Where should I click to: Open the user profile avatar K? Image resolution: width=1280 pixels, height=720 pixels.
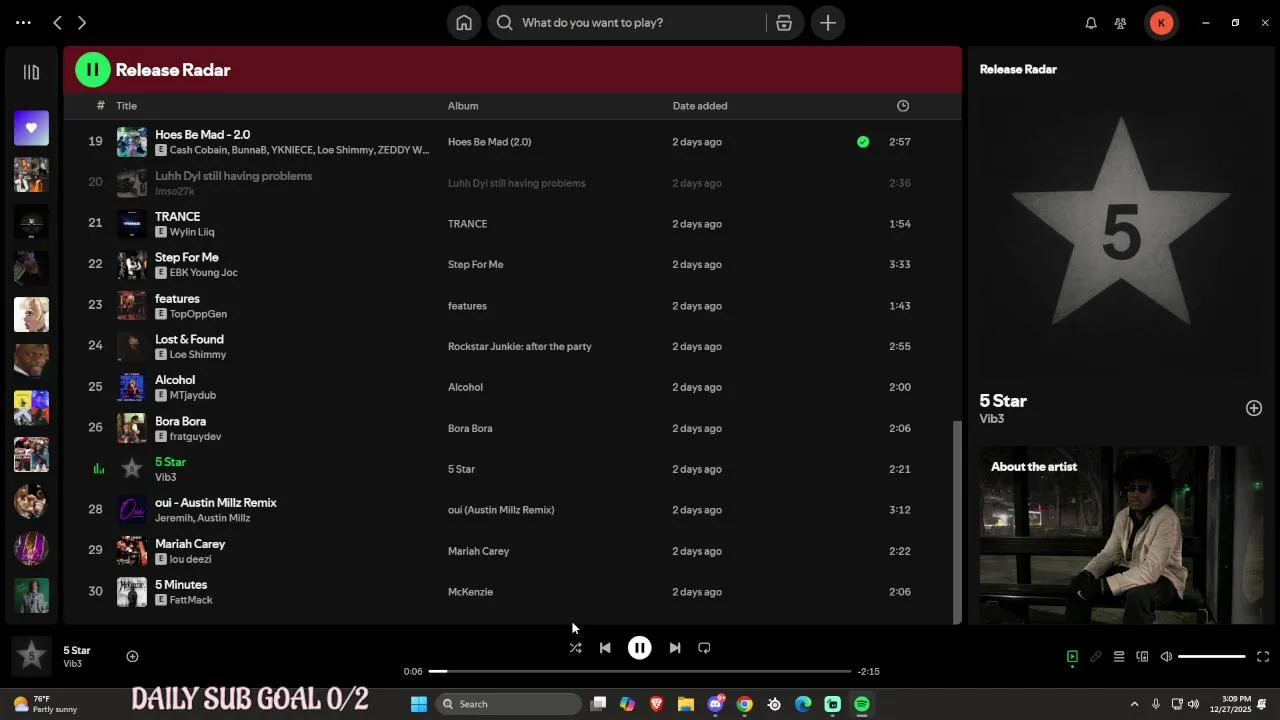(1161, 22)
